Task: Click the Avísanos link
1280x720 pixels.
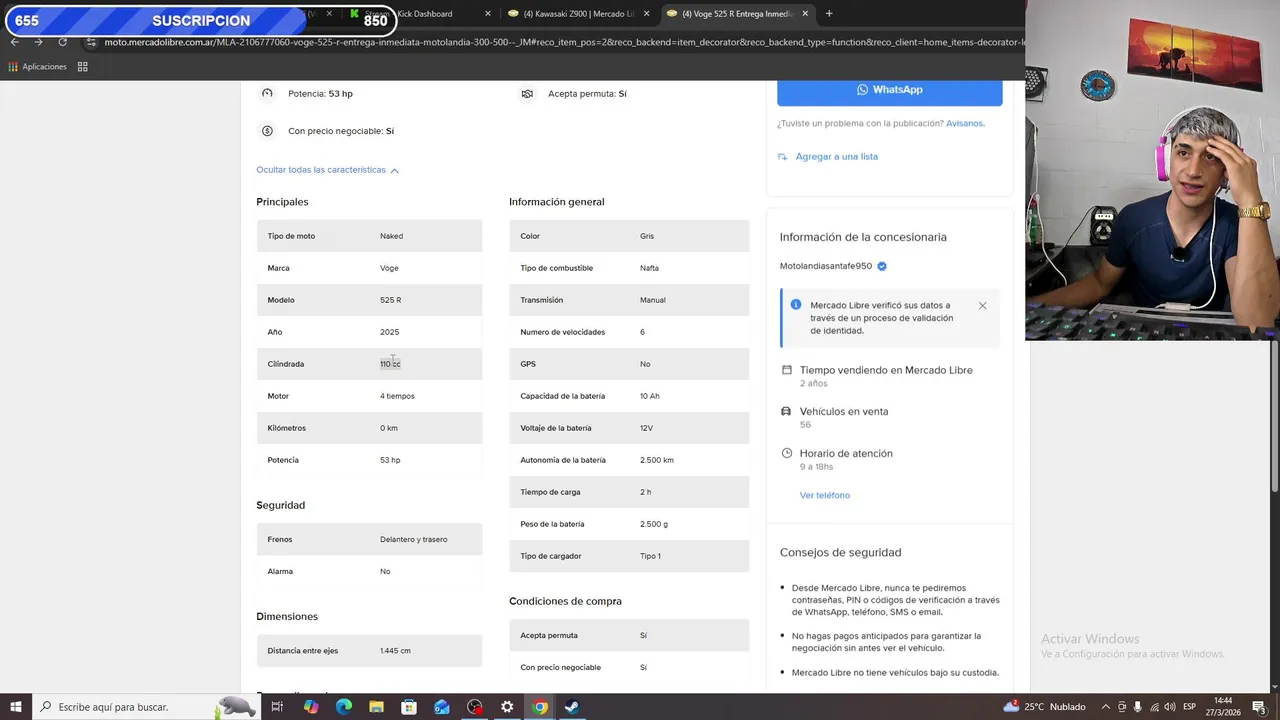Action: coord(965,123)
